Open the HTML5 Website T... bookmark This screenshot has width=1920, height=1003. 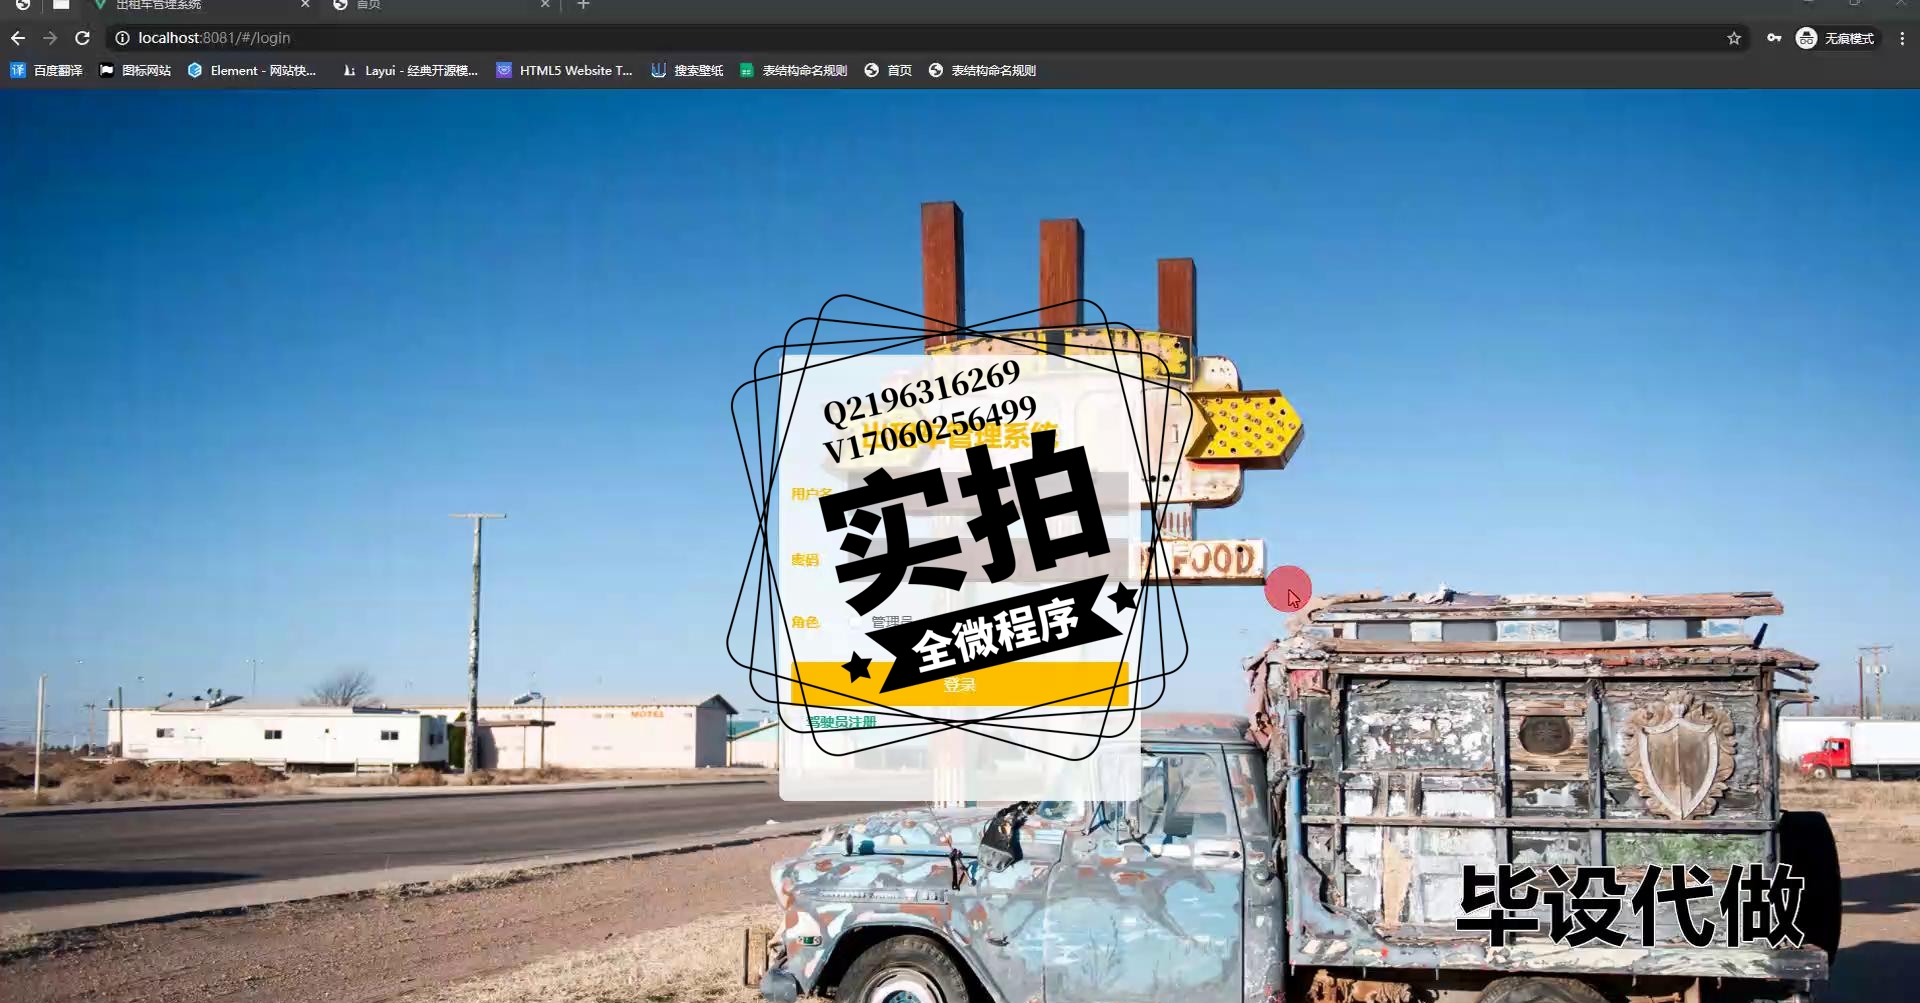(x=565, y=70)
